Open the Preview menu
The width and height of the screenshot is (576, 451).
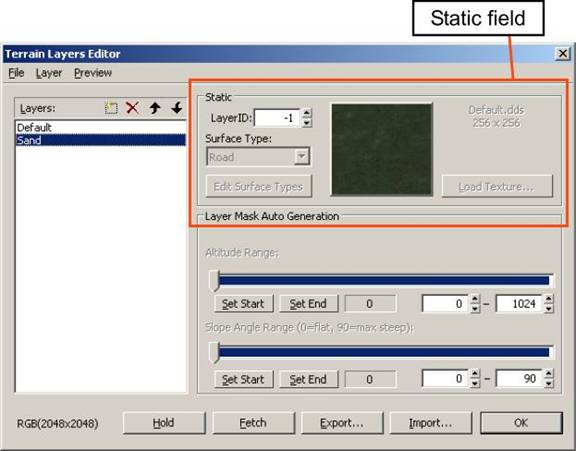point(93,73)
